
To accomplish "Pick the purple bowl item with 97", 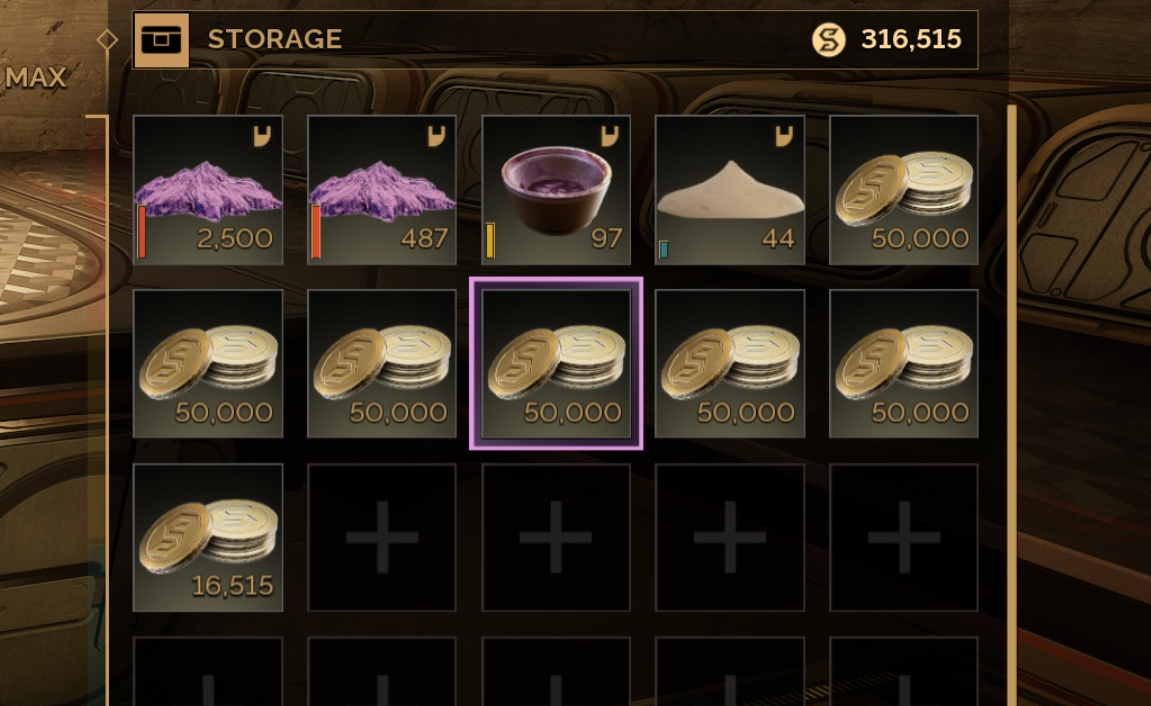I will [556, 189].
